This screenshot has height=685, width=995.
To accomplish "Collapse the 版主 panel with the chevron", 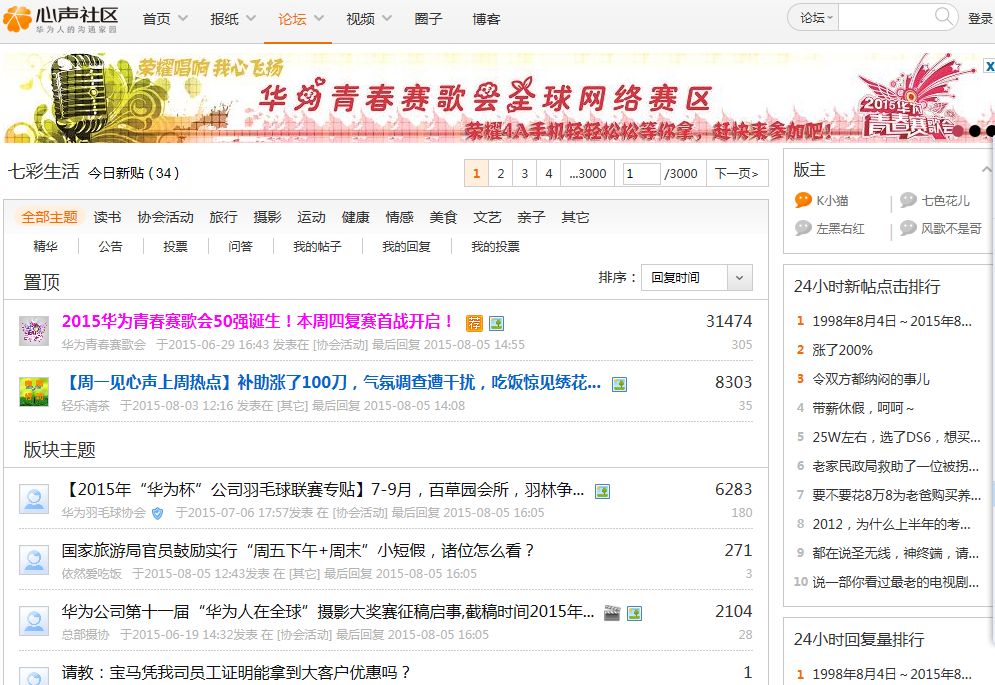I will coord(986,170).
